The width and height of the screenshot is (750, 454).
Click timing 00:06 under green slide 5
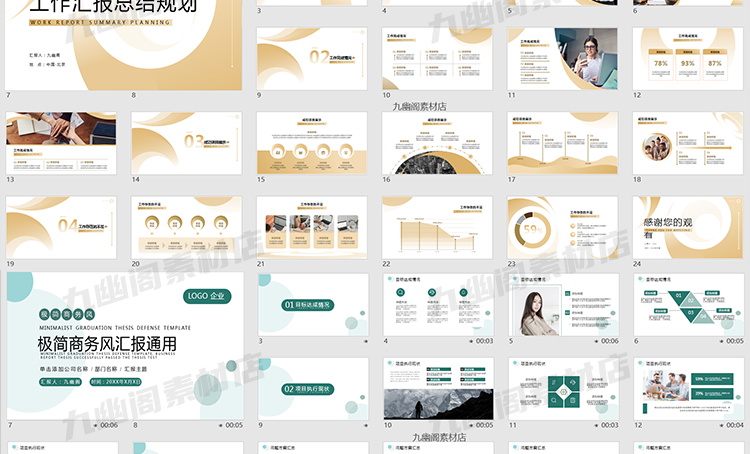click(x=609, y=341)
